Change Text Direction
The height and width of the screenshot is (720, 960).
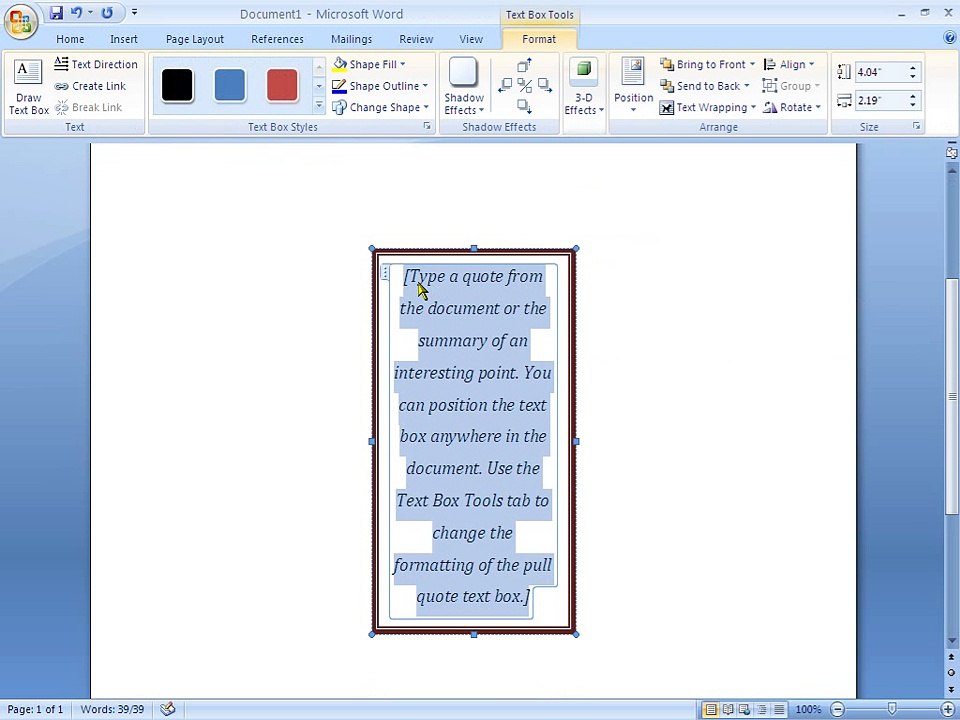coord(96,64)
